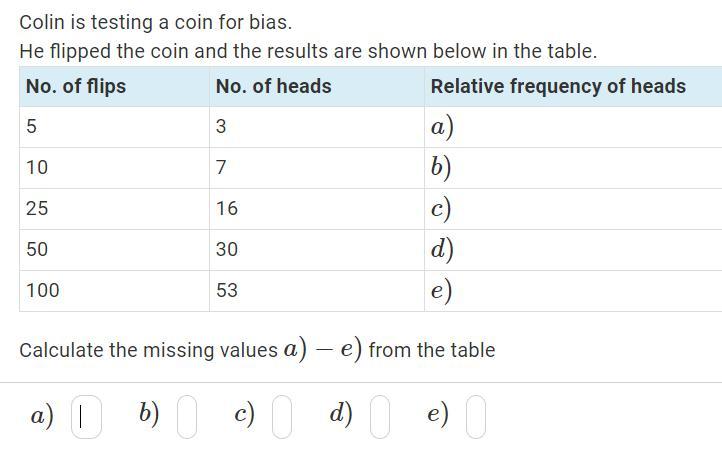Select the cell showing 50 flips
Screen dimensions: 722x461
pyautogui.click(x=37, y=249)
